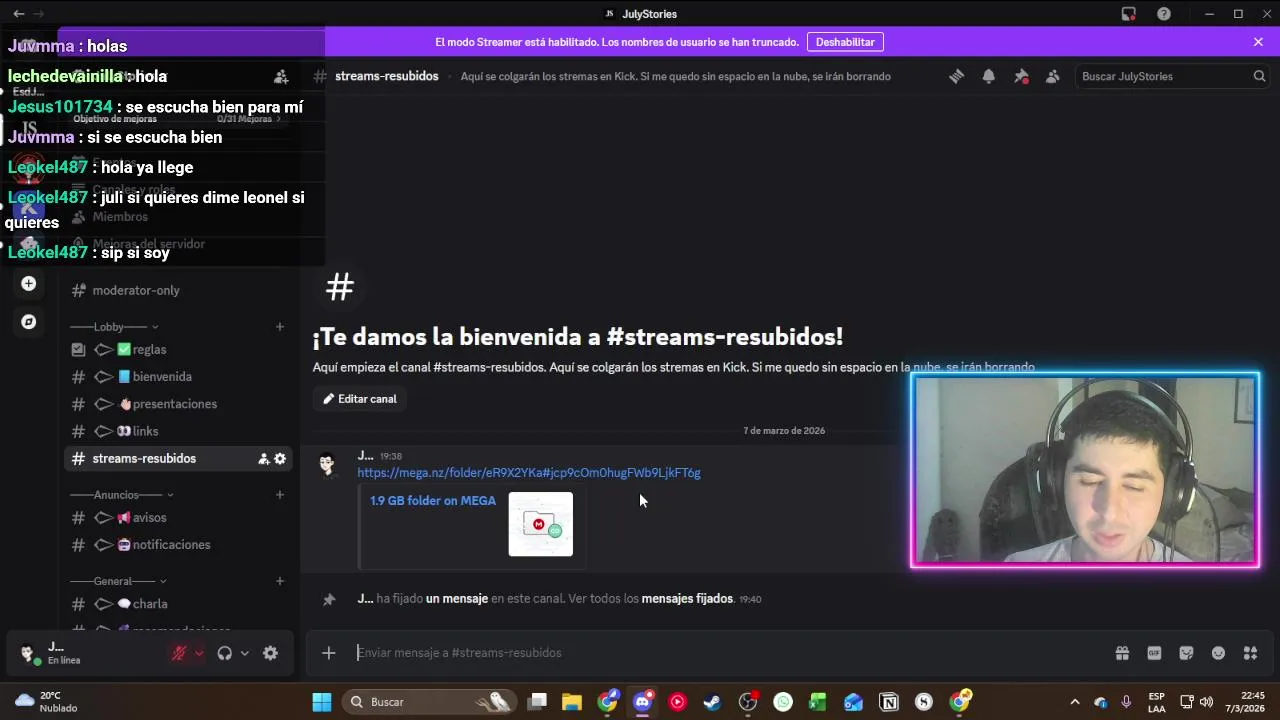Screen dimensions: 1280x720
Task: Open microphone input options arrow
Action: (199, 653)
